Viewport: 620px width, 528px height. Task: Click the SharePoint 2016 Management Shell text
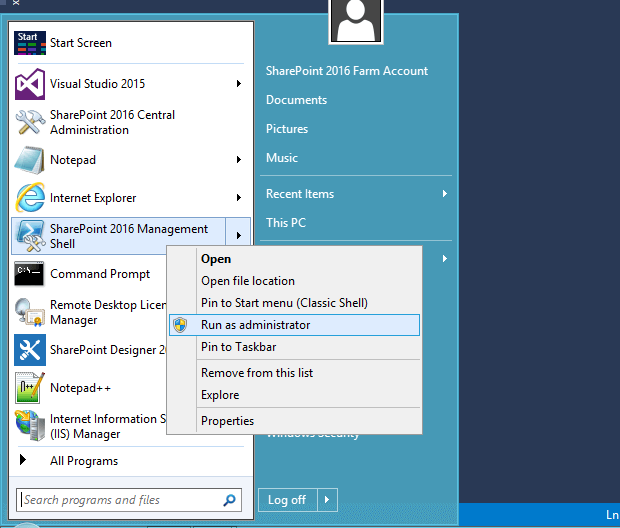click(x=129, y=236)
